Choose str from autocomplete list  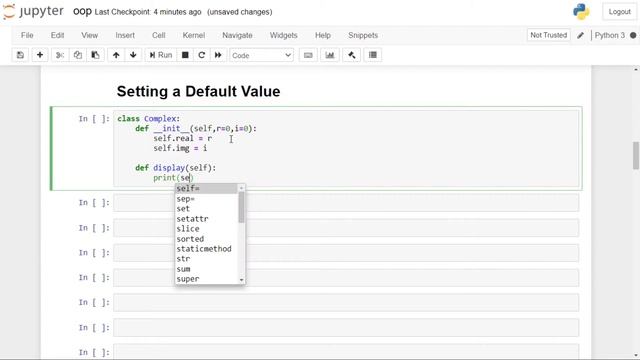pos(207,259)
